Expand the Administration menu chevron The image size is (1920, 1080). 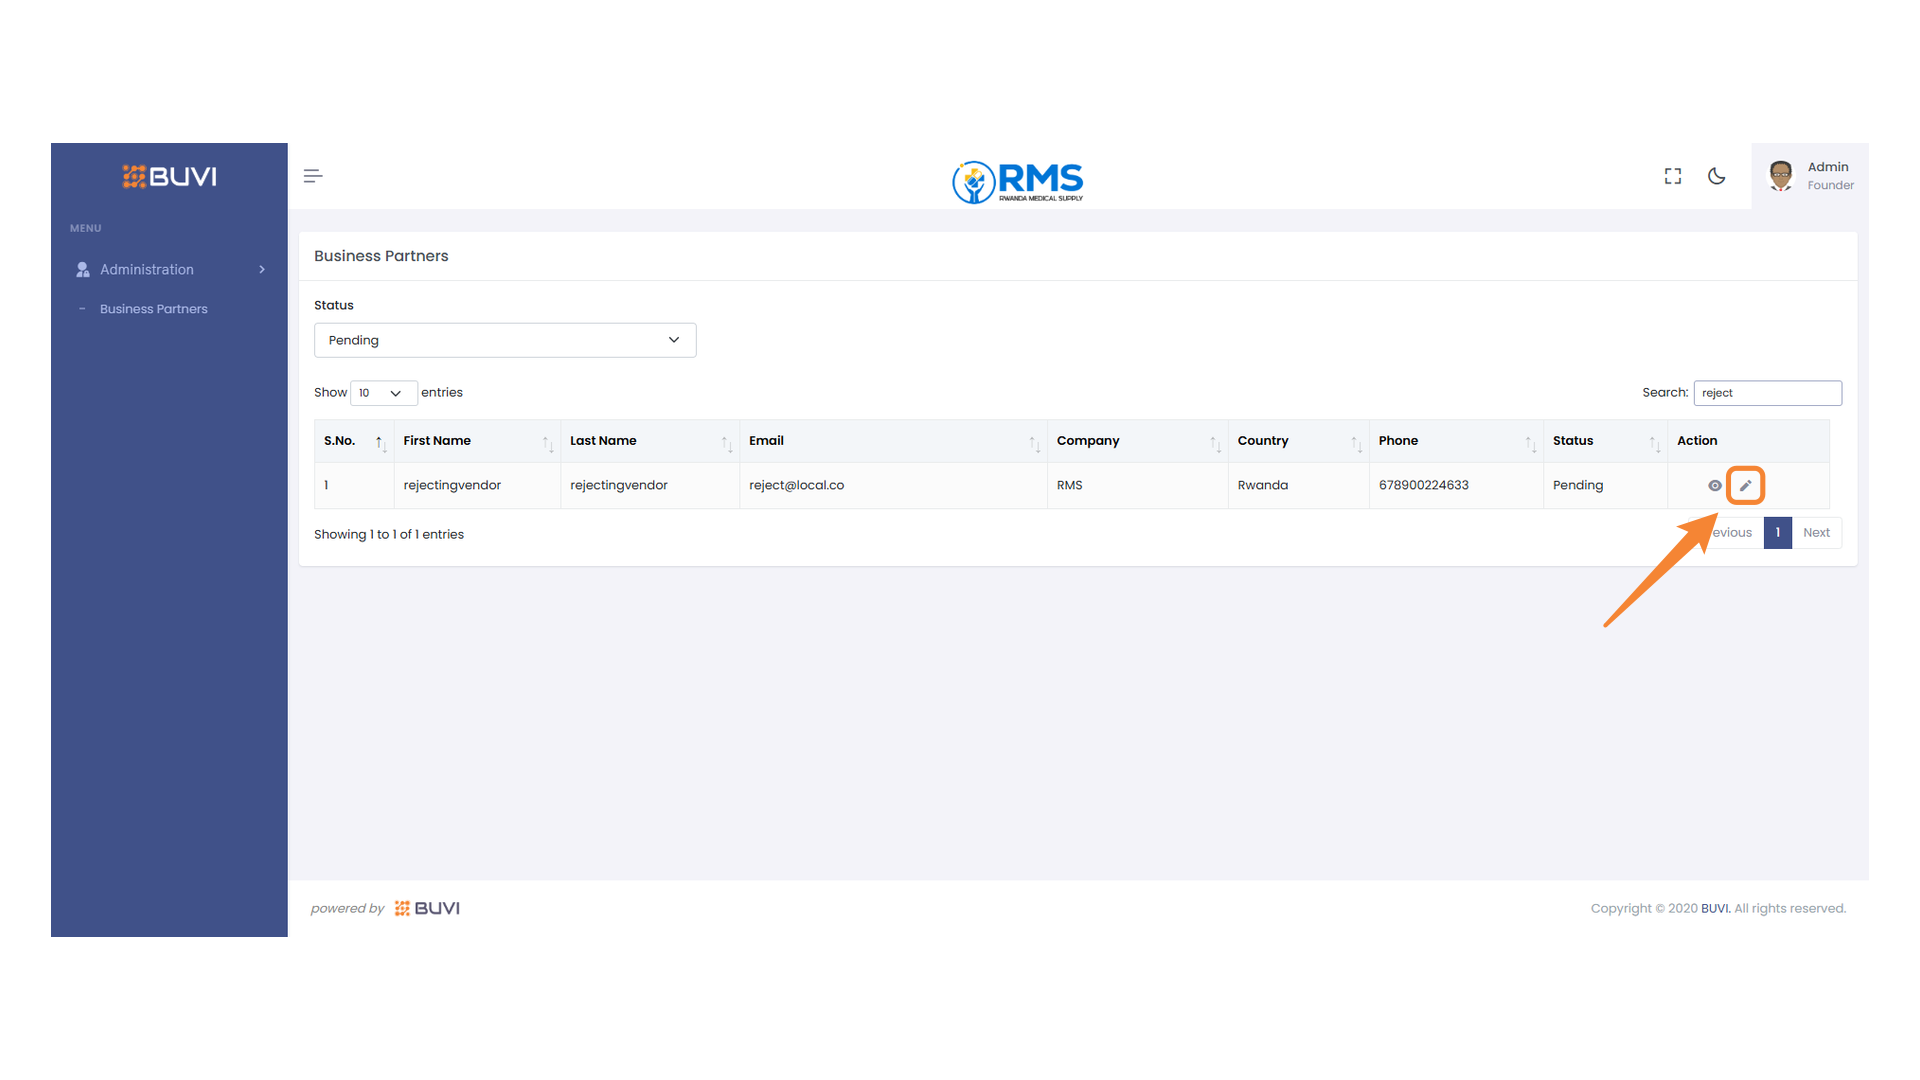pos(261,269)
